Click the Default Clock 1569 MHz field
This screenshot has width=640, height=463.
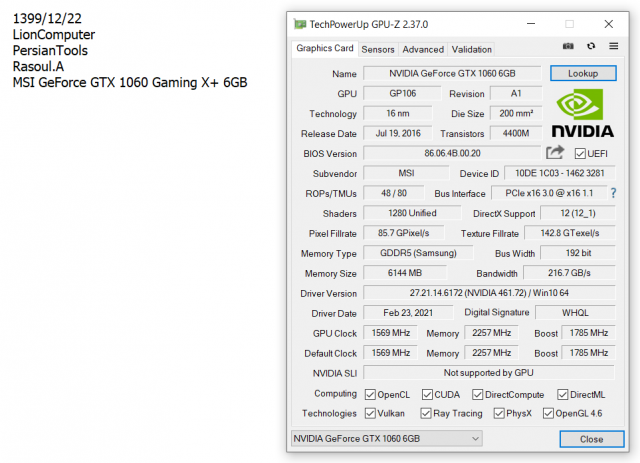point(390,353)
